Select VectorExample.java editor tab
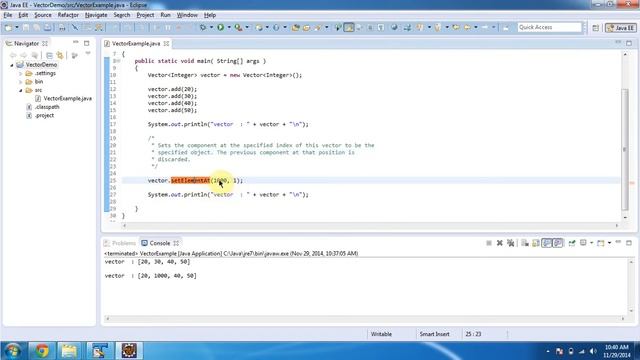This screenshot has width=640, height=360. (136, 43)
